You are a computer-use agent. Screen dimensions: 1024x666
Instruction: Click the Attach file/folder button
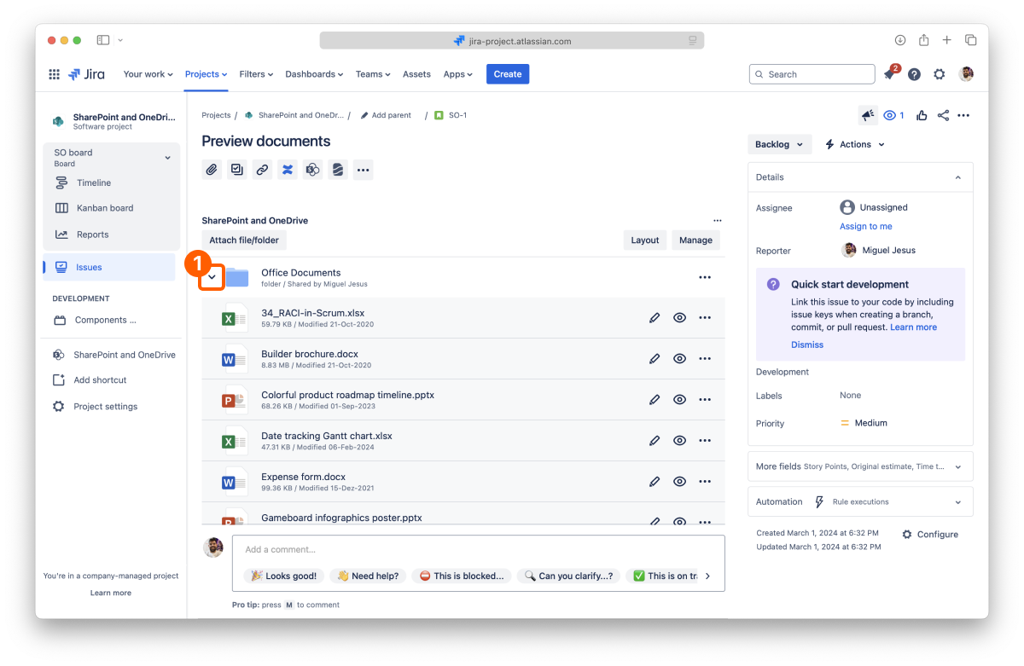tap(244, 240)
